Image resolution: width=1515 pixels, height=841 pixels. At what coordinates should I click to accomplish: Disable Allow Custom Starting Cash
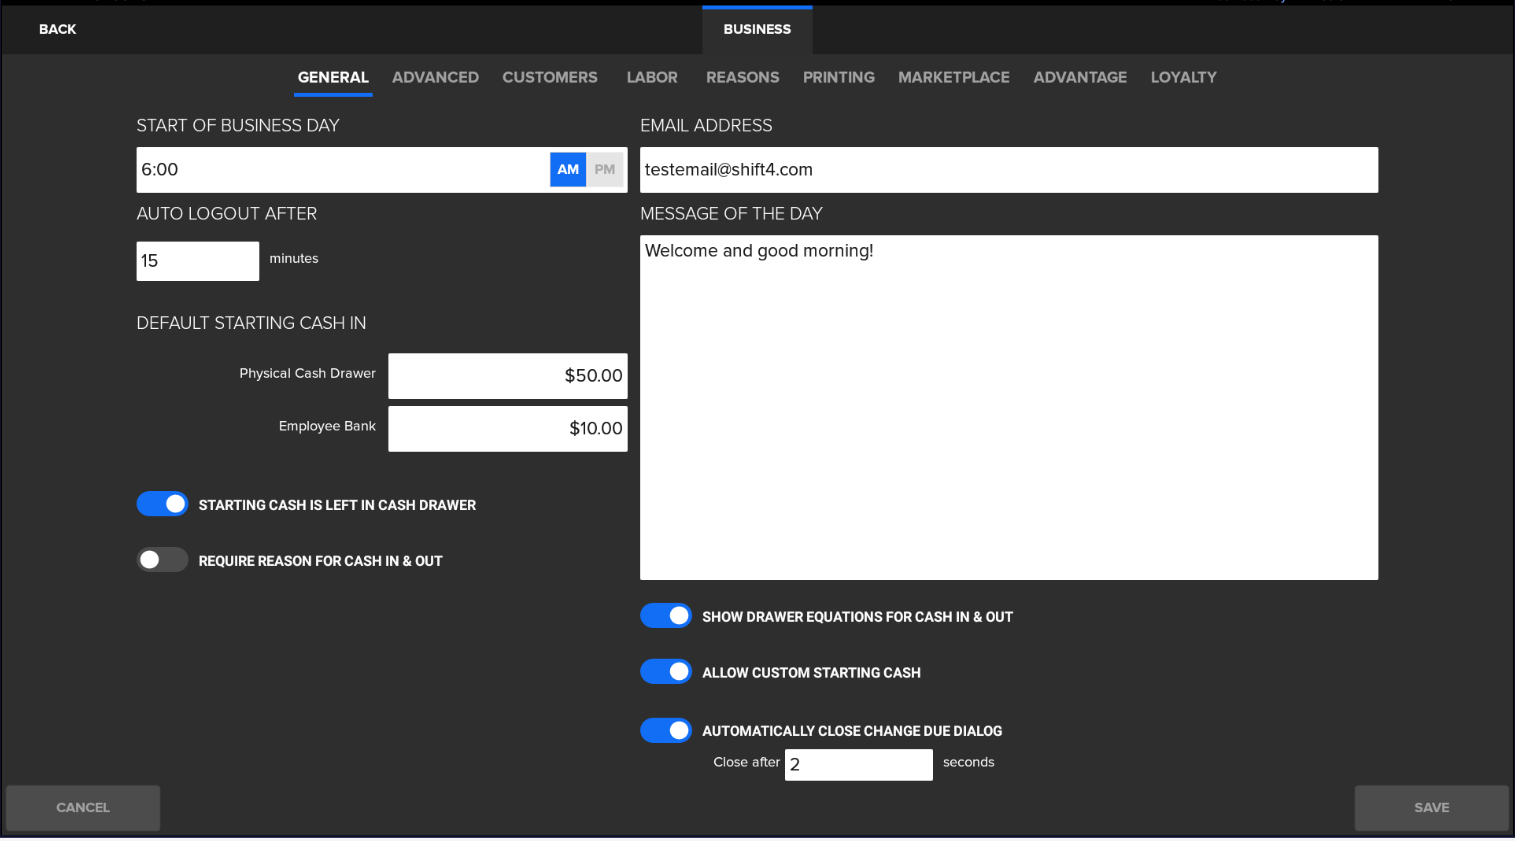click(666, 672)
